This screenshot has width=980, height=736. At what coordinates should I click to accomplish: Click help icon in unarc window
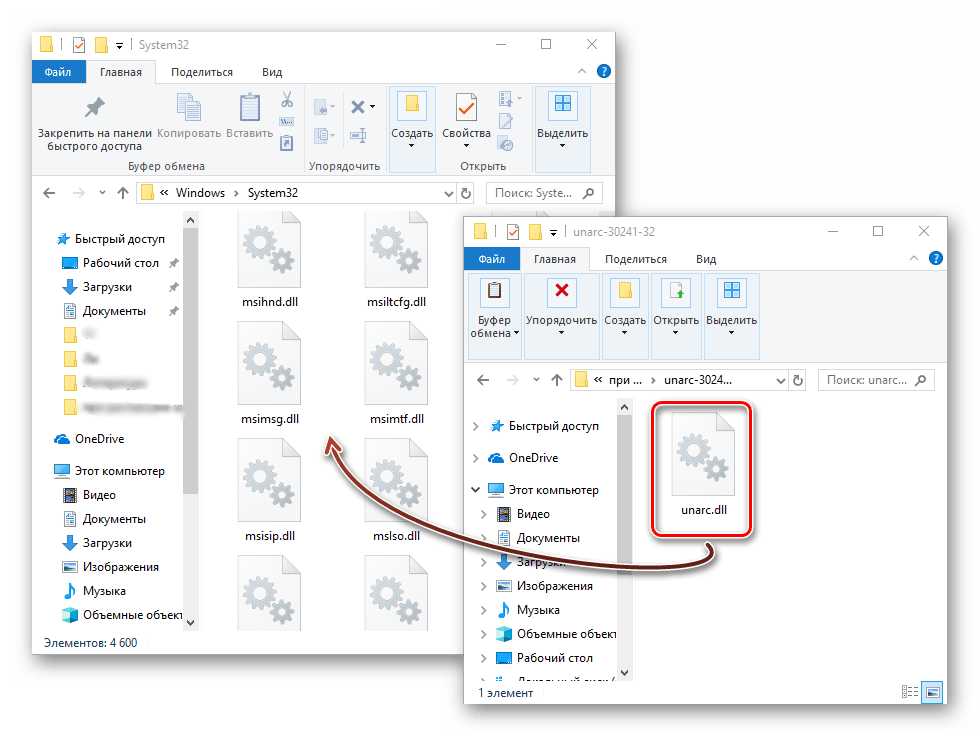[936, 258]
